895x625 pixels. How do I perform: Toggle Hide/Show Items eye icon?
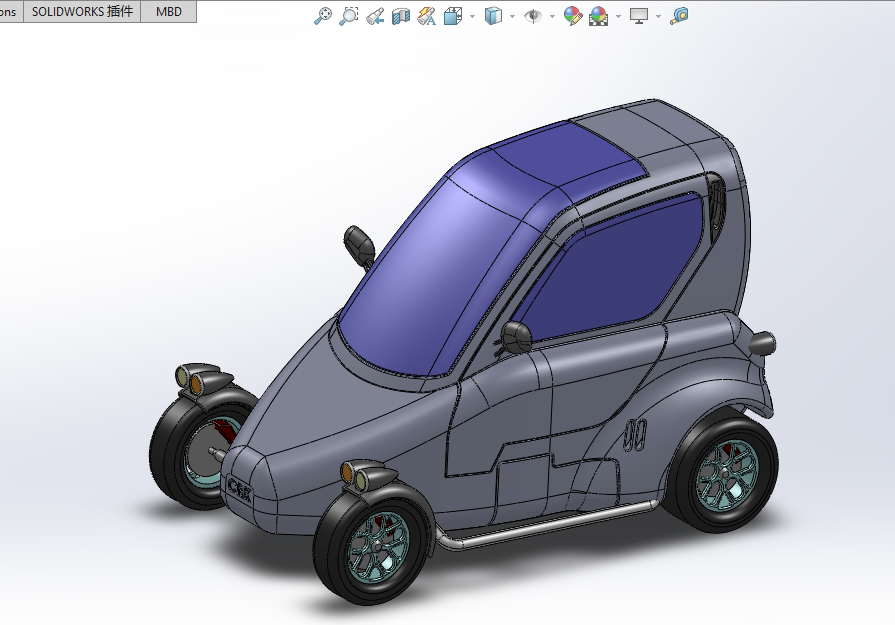click(533, 16)
